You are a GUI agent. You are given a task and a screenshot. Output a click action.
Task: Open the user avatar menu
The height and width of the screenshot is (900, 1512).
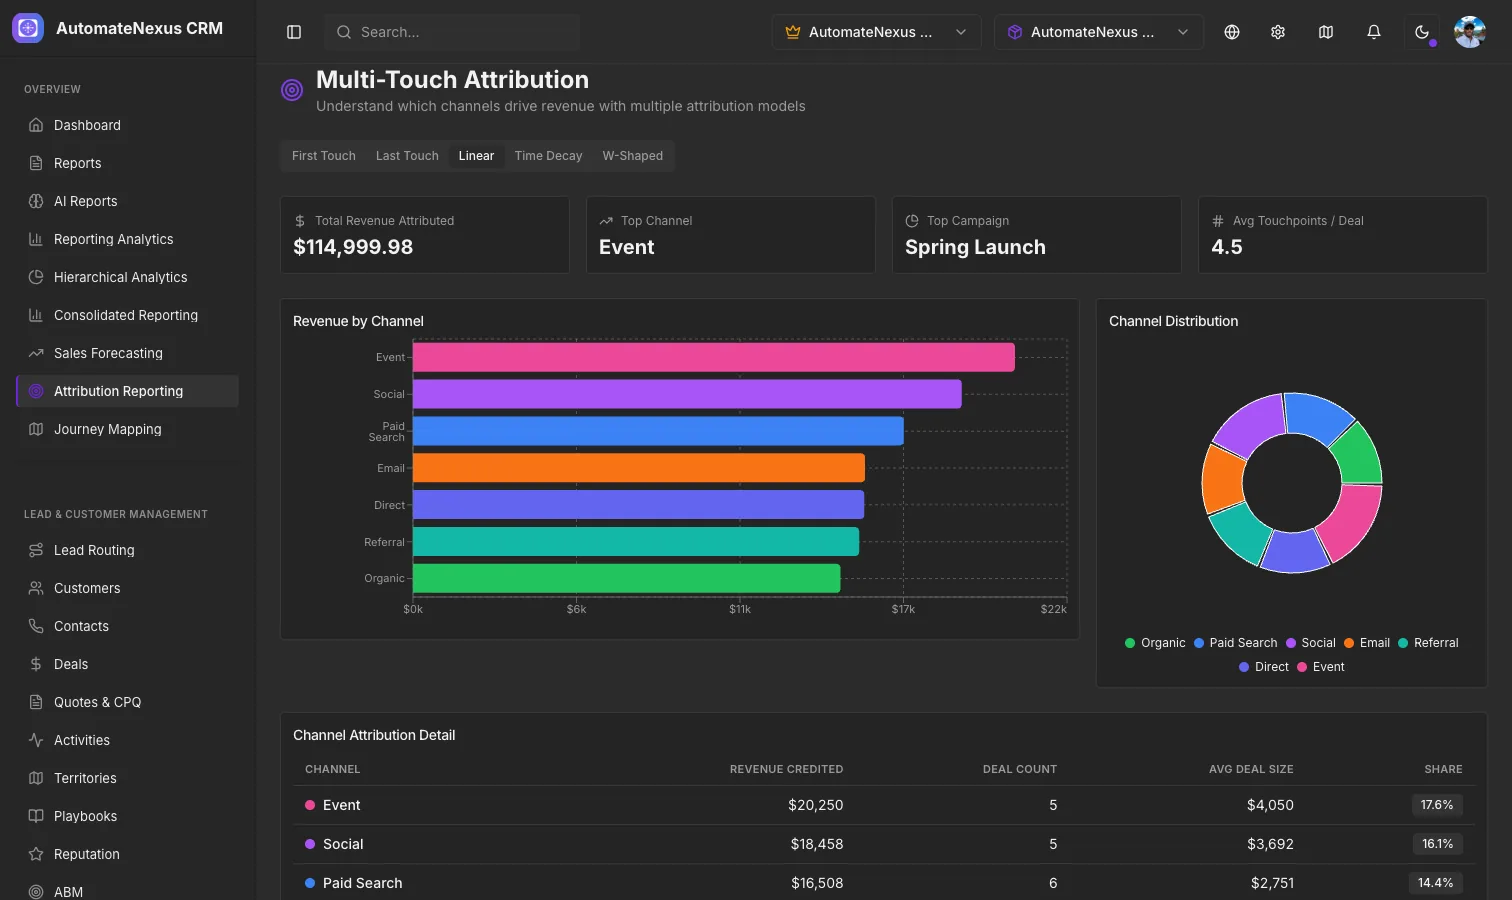coord(1470,32)
